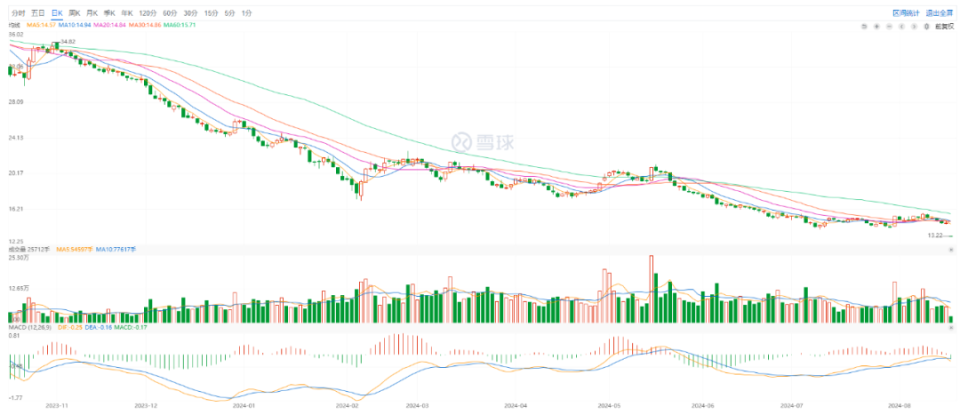
Task: Switch to the 月K monthly candlestick tab
Action: [92, 13]
